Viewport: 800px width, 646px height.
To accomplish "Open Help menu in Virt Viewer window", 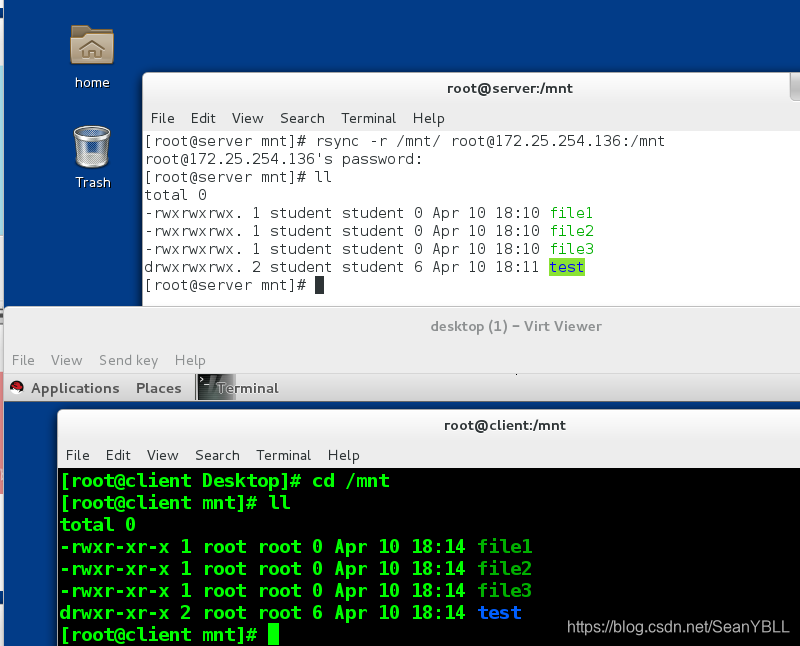I will tap(190, 360).
